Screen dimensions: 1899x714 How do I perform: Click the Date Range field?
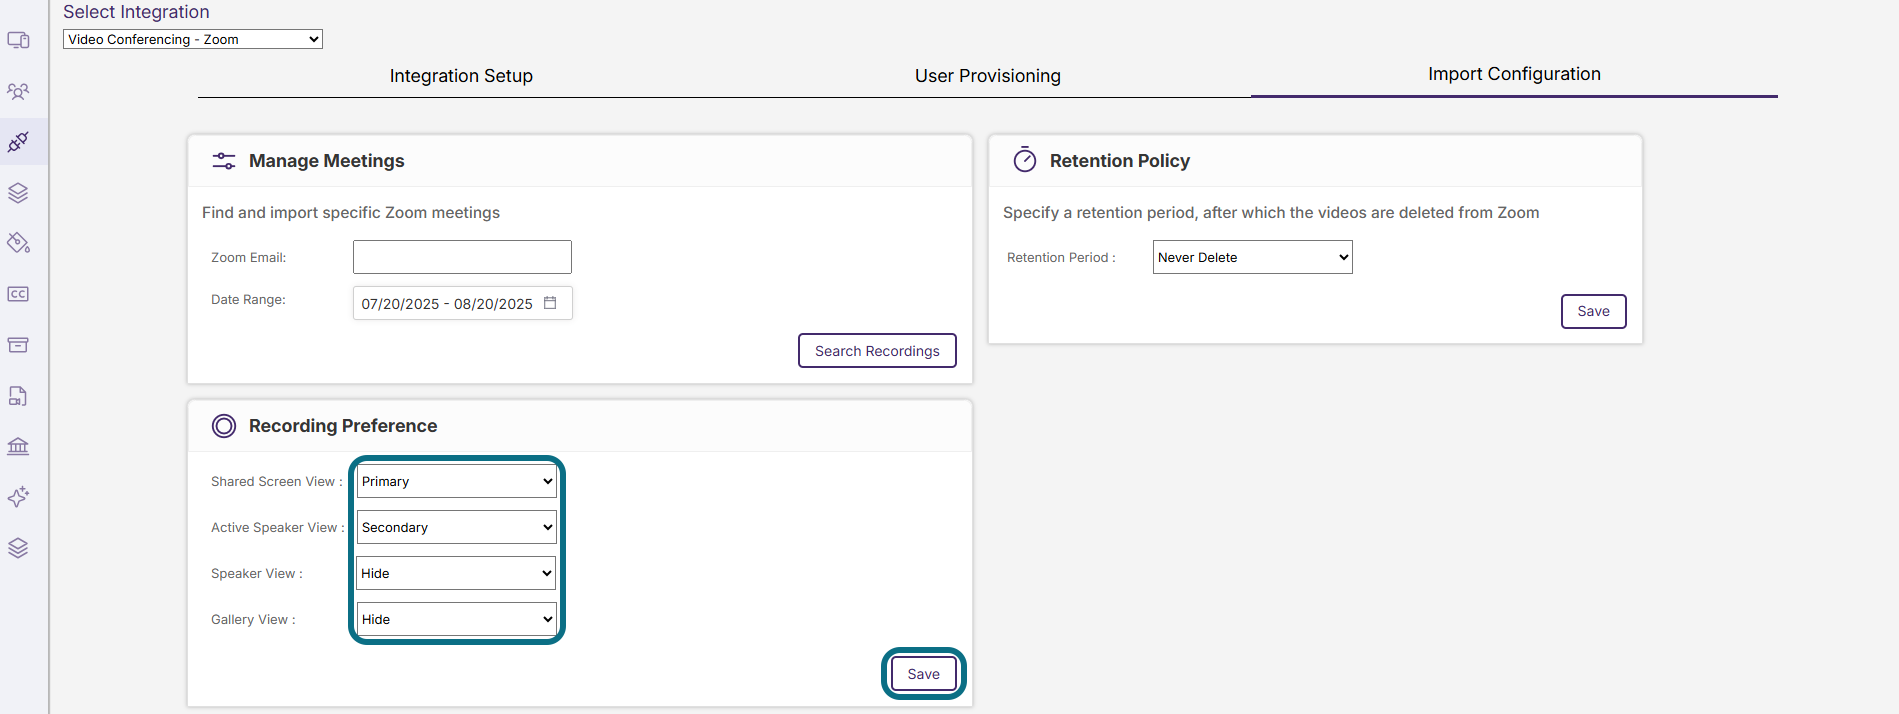(x=462, y=303)
